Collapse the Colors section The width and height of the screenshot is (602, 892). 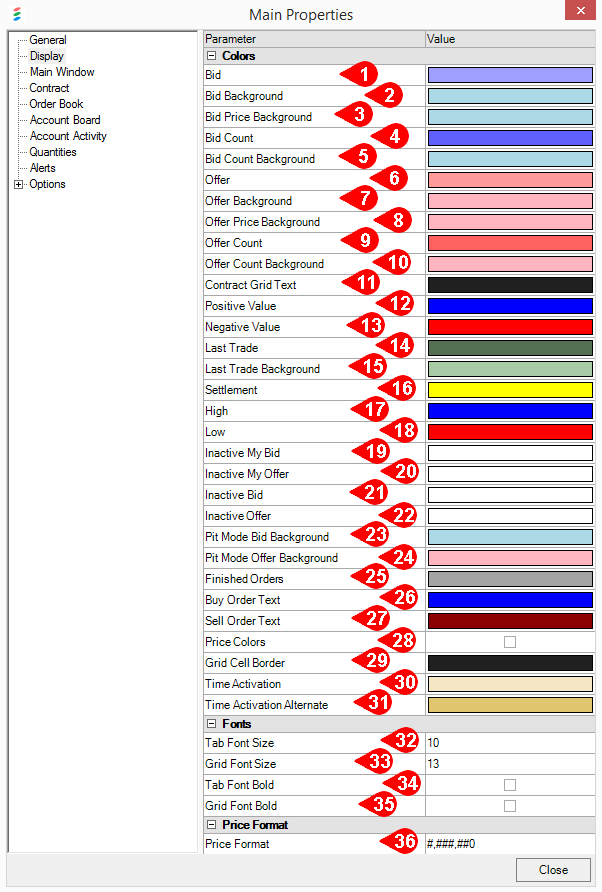(x=211, y=57)
